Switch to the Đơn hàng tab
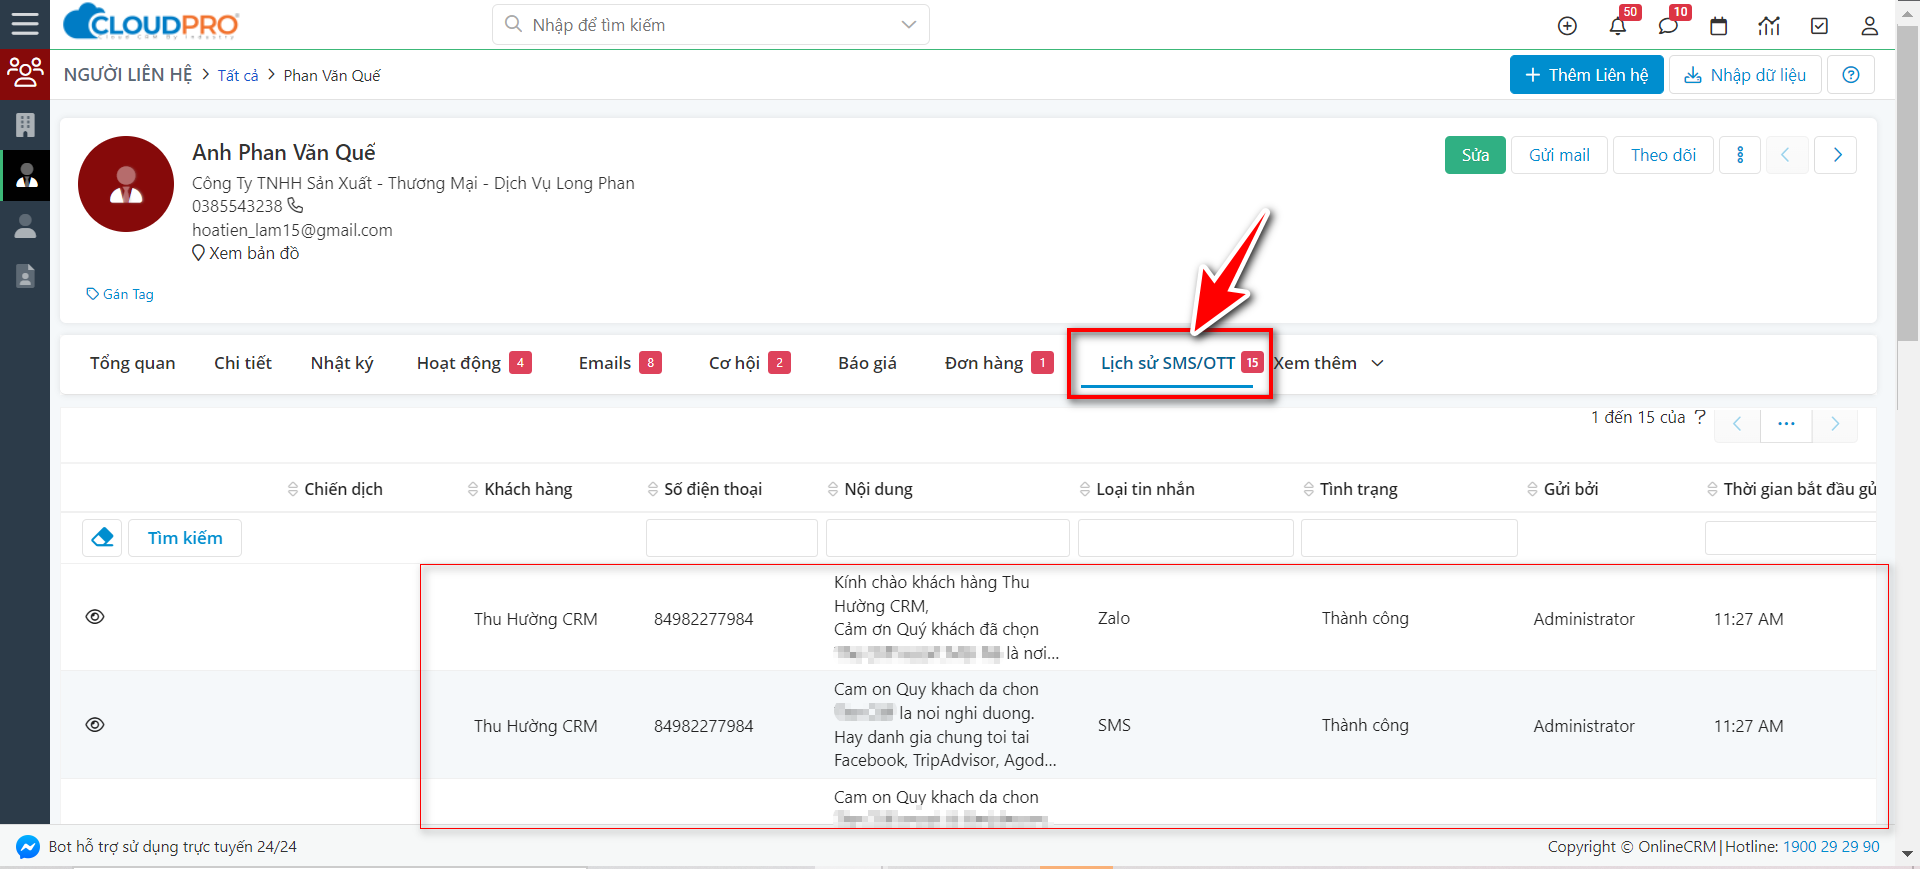This screenshot has width=1920, height=869. point(999,363)
